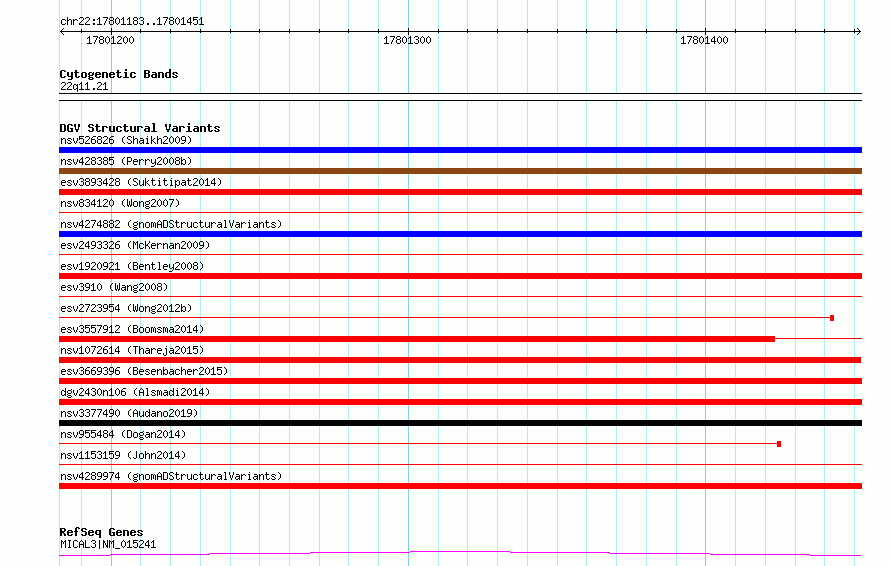Click the blue bar under nsv4274882
This screenshot has width=890, height=566.
click(460, 234)
